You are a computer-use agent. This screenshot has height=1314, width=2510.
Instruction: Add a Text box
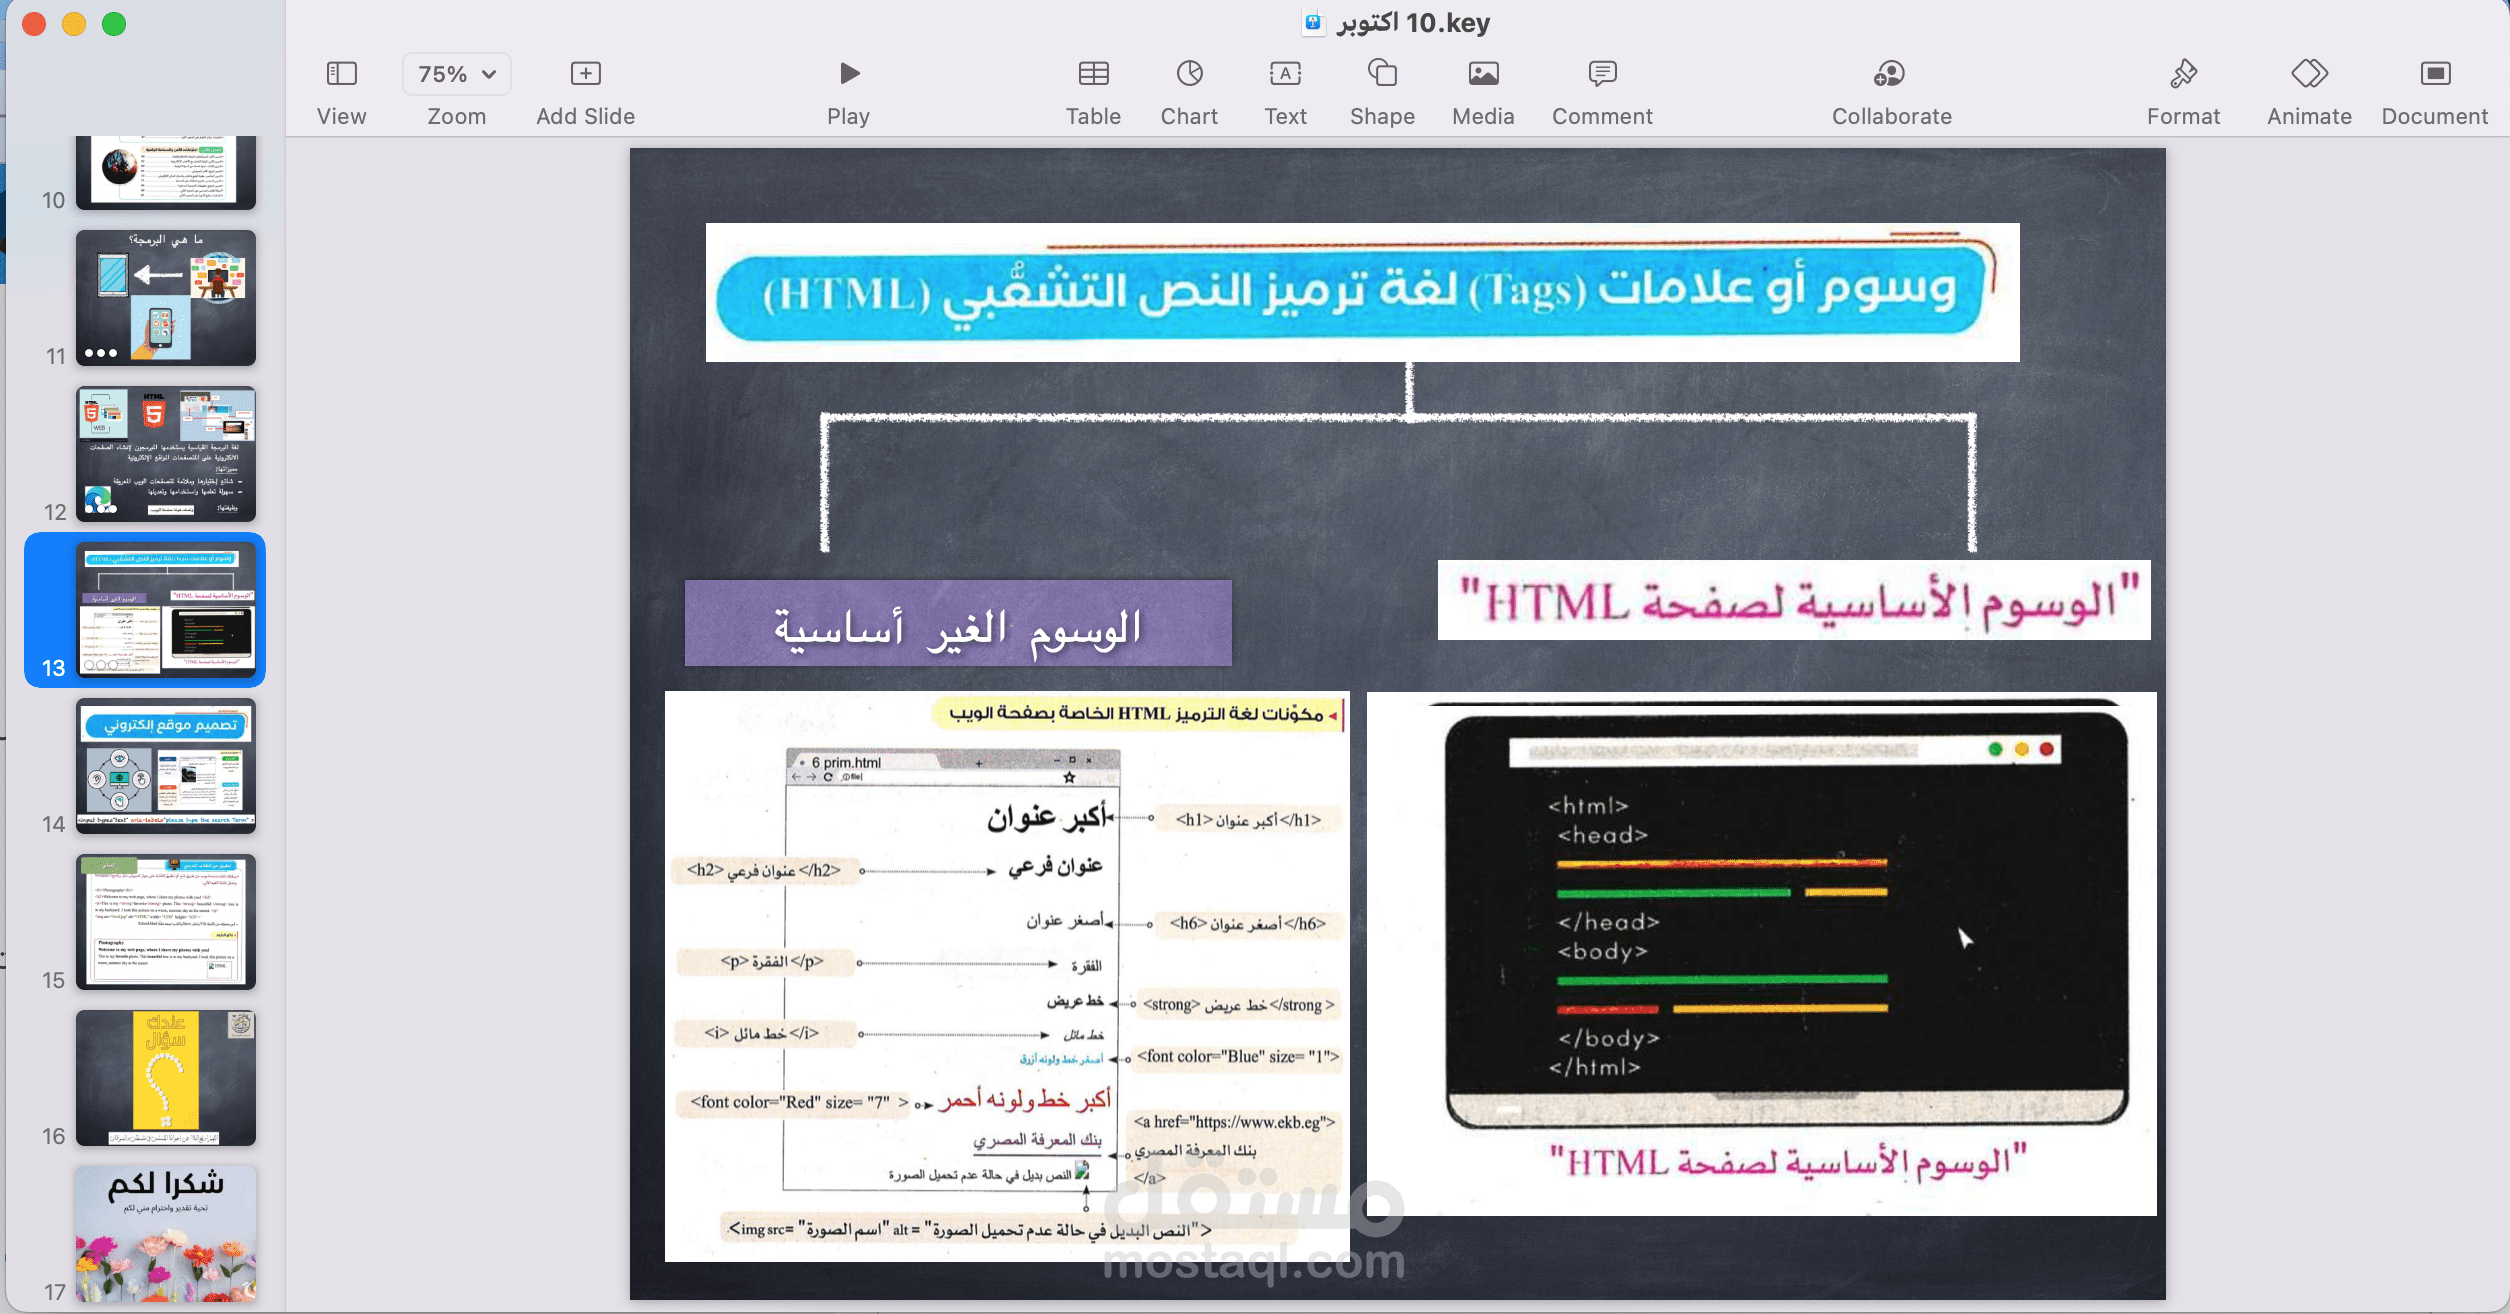(1285, 74)
